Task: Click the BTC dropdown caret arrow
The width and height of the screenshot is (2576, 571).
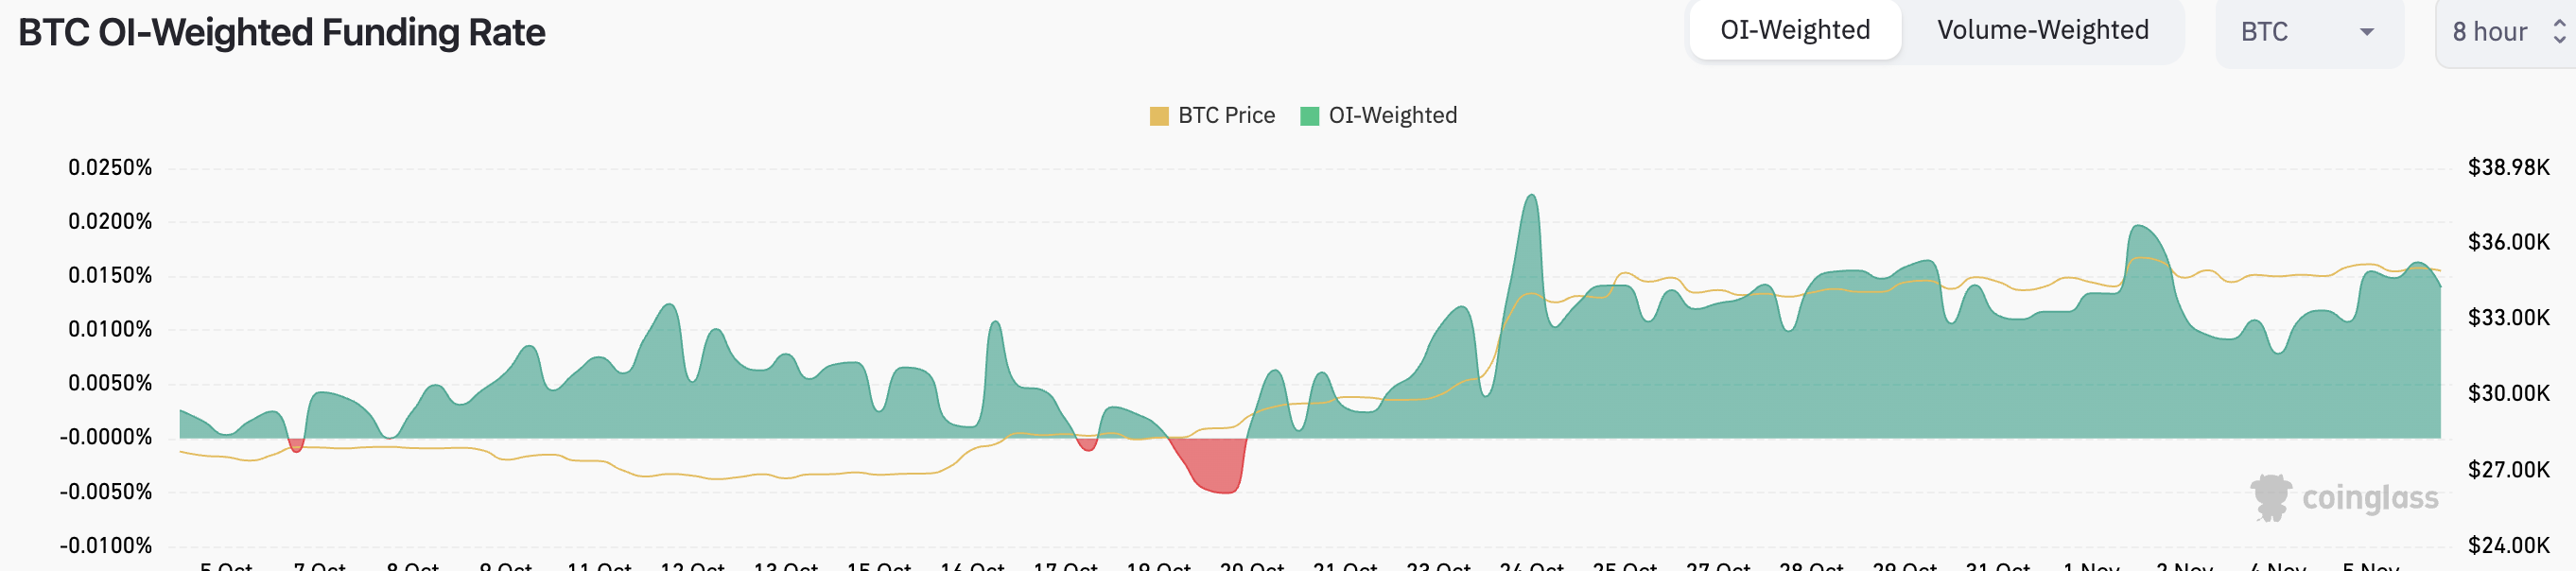Action: [x=2366, y=33]
